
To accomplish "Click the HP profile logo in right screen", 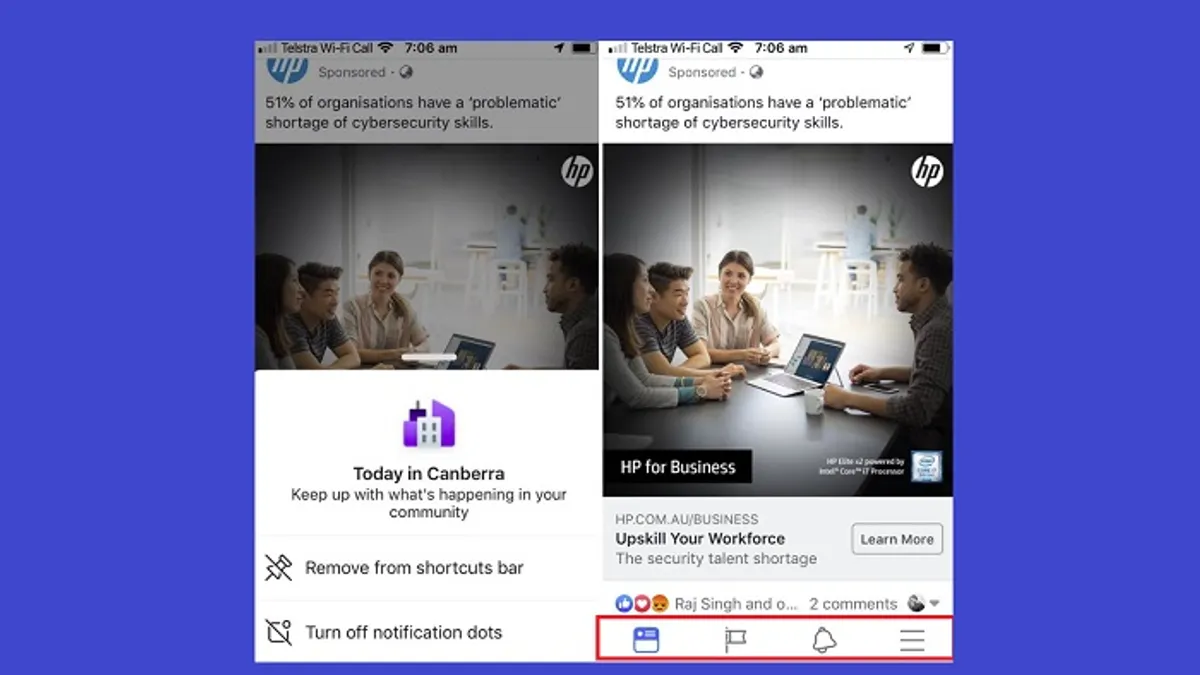I will coord(637,69).
